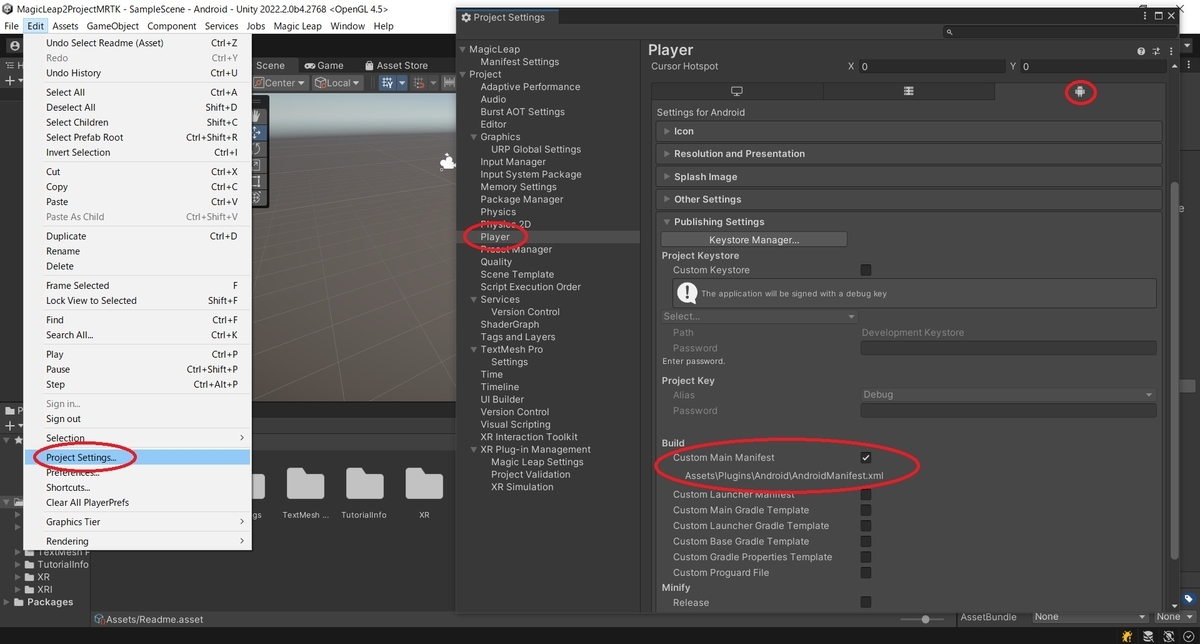Enable Custom Launcher Gradle Template checkbox
The height and width of the screenshot is (644, 1200).
point(866,526)
